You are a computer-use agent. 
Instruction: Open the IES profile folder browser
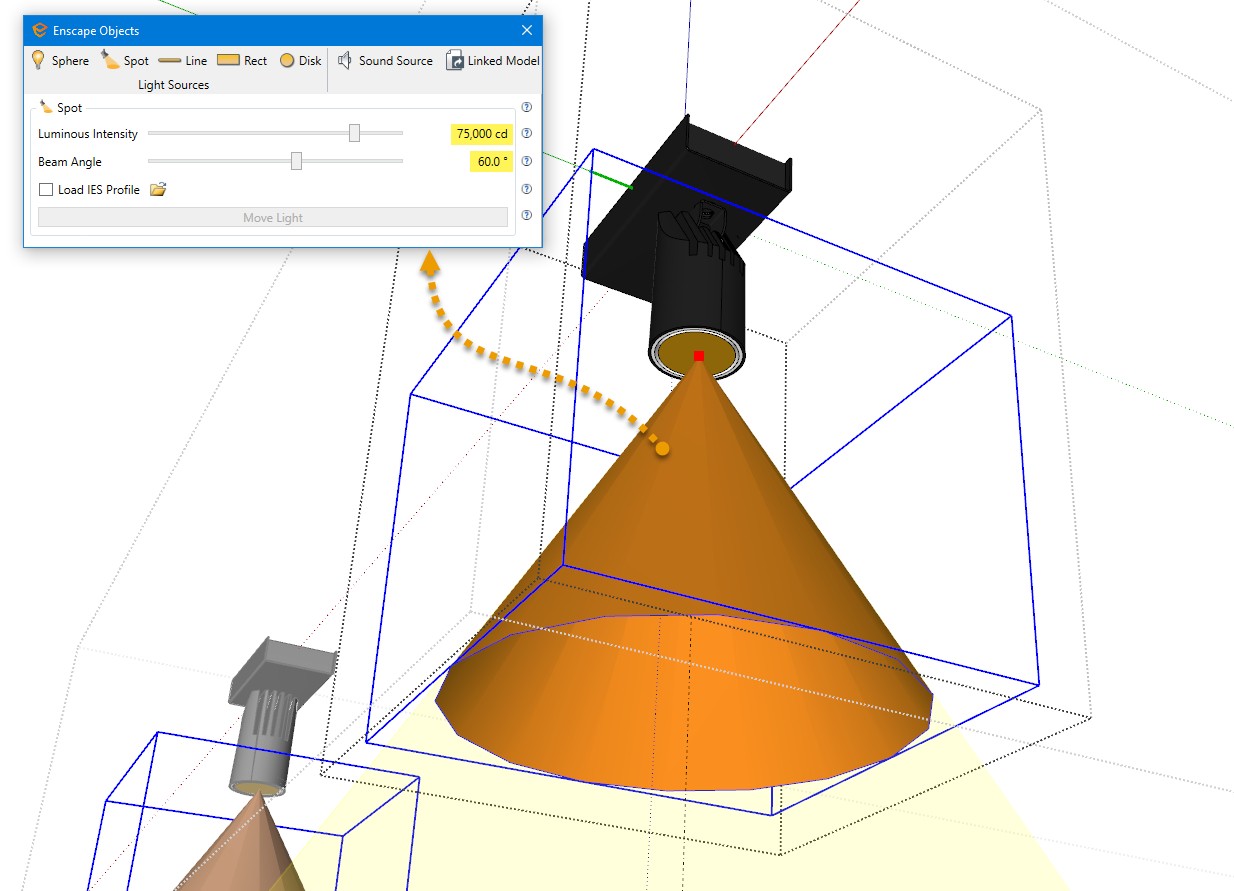[x=157, y=190]
